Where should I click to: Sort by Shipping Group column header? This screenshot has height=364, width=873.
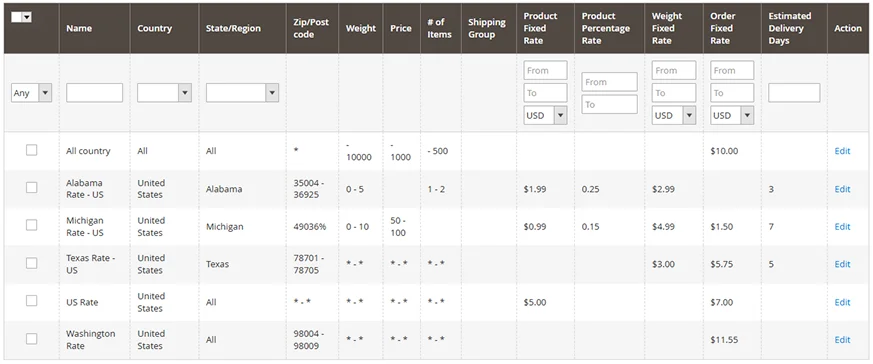487,28
